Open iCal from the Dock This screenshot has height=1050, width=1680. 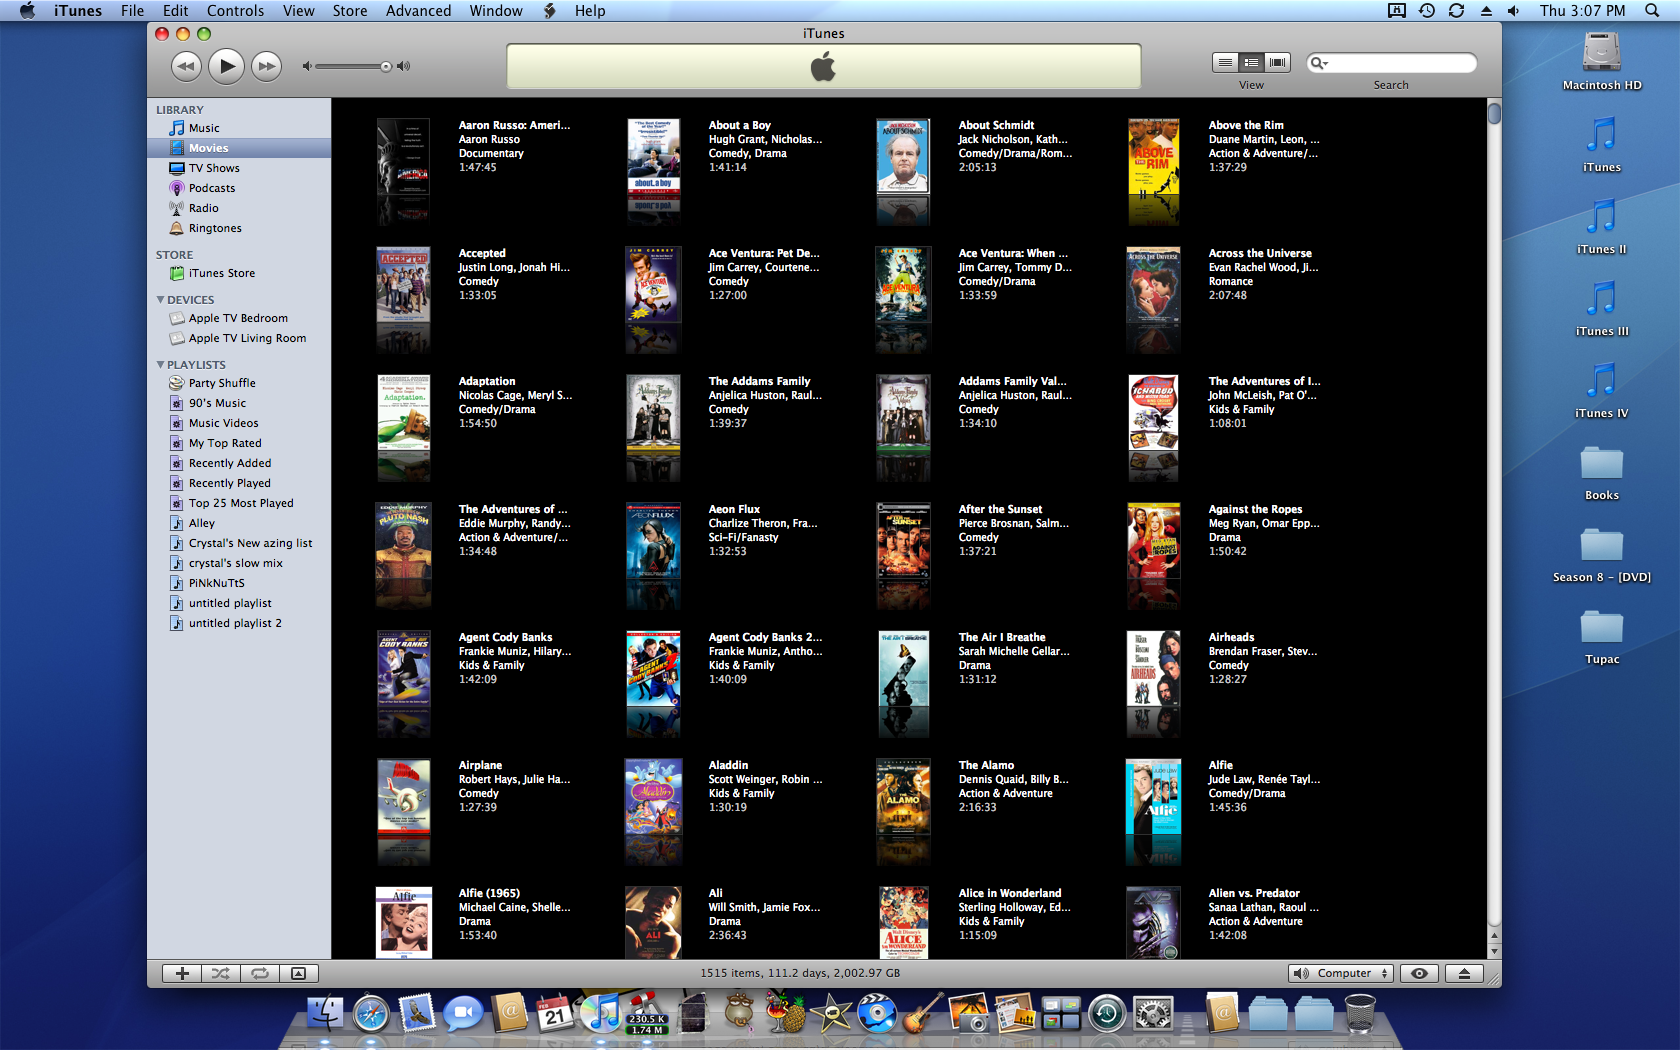[555, 1014]
